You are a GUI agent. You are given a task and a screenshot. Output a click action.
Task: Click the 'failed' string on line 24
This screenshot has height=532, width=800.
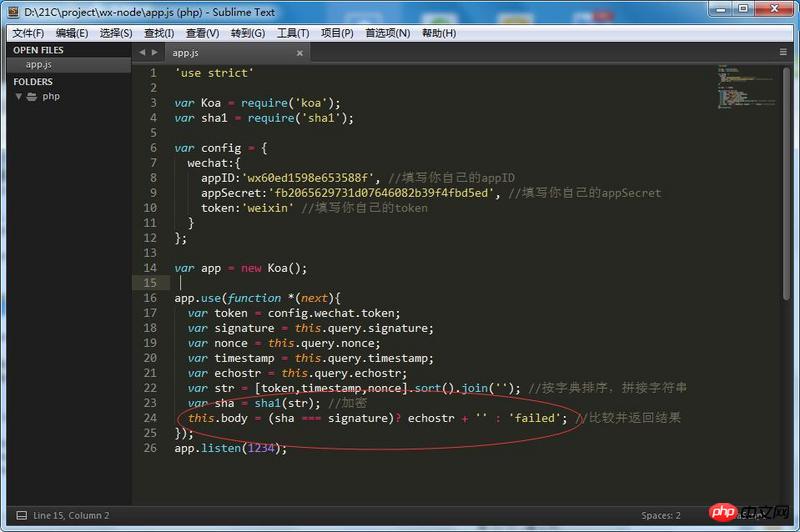(534, 418)
